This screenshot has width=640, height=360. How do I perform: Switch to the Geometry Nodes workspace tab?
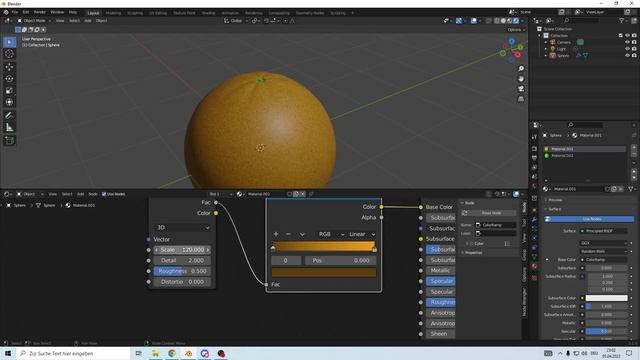pyautogui.click(x=310, y=13)
